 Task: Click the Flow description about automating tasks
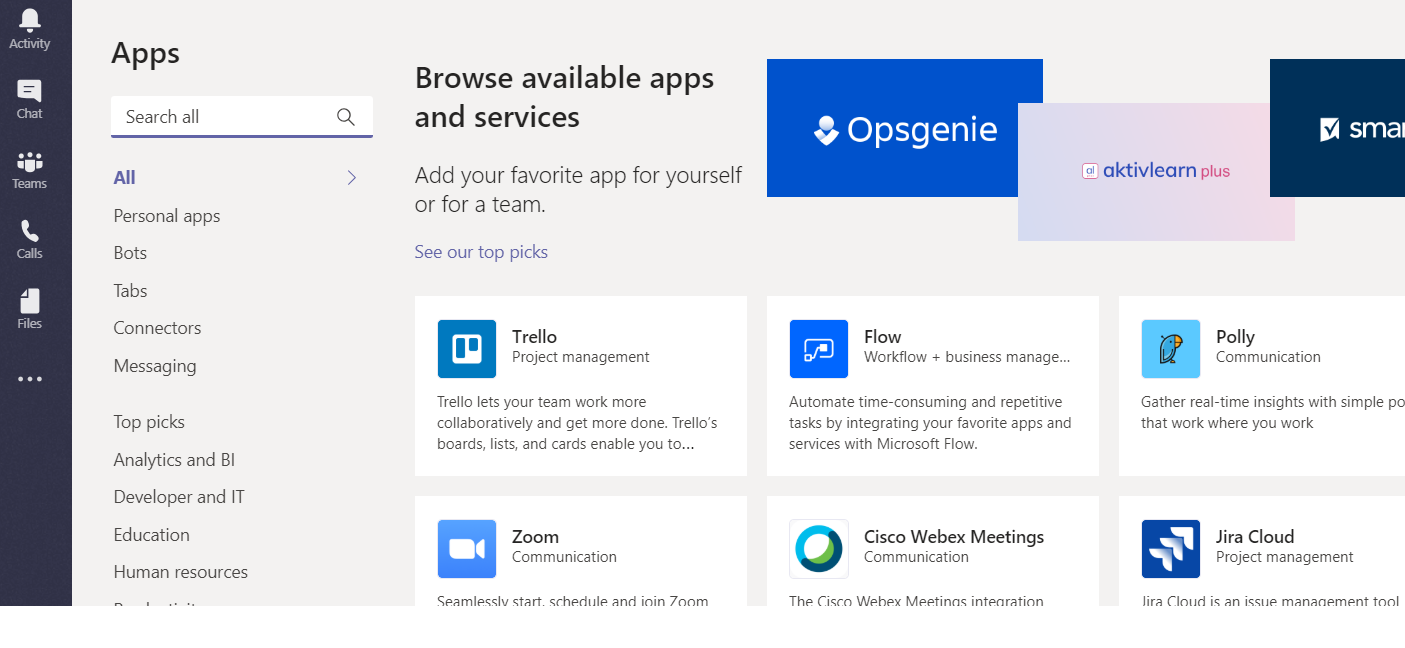(x=930, y=423)
